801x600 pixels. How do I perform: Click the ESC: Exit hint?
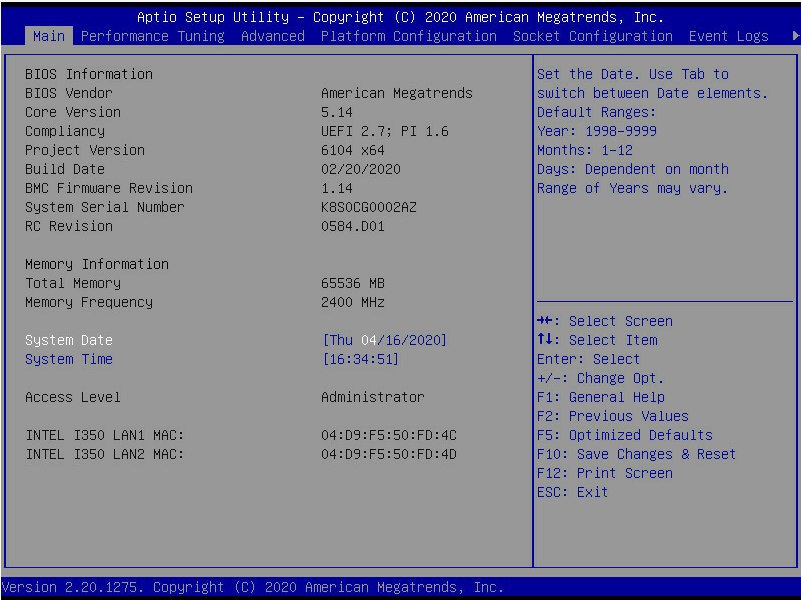573,492
